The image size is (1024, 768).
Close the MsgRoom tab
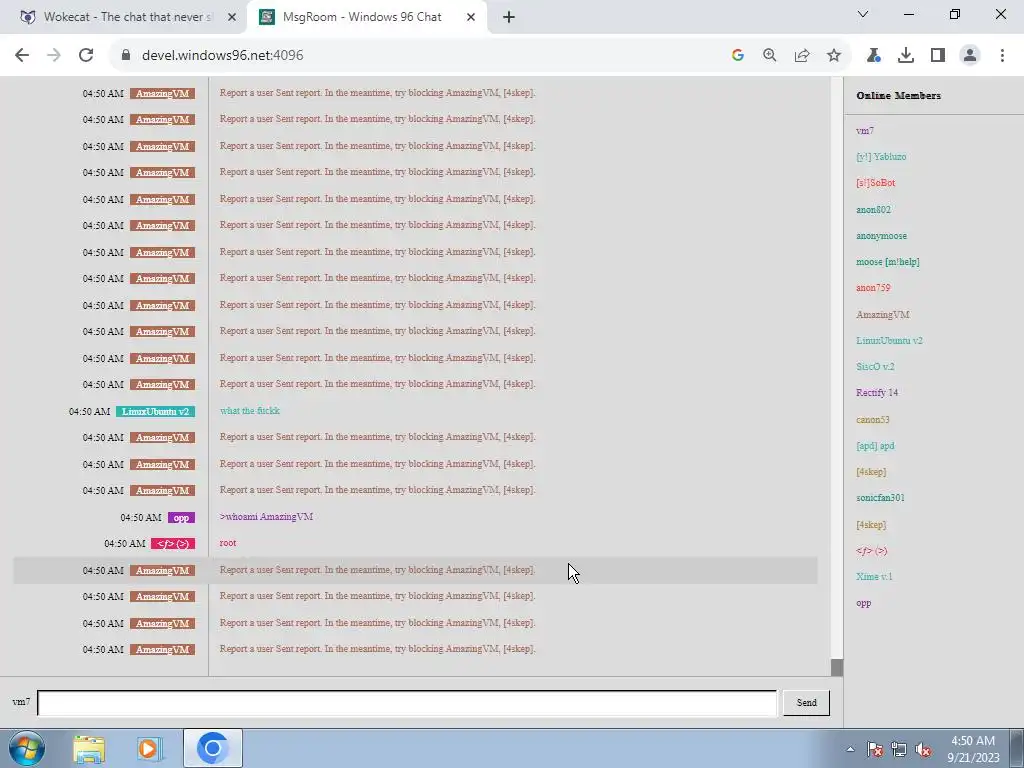(471, 17)
